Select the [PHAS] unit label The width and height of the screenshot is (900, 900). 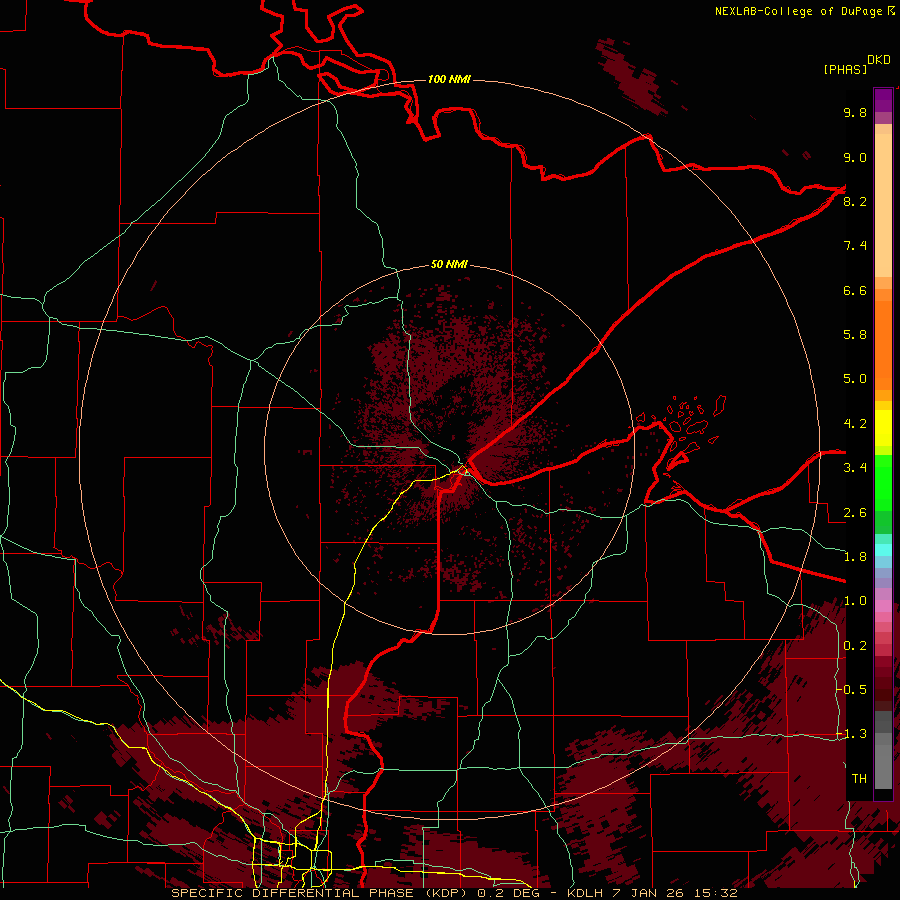(845, 69)
